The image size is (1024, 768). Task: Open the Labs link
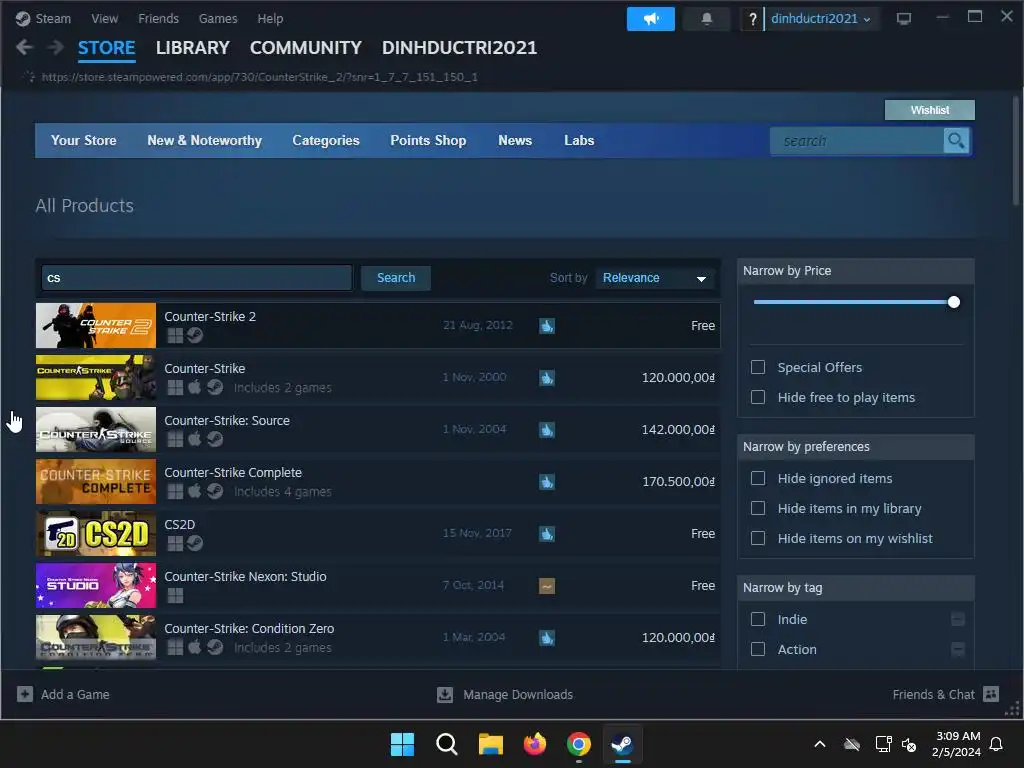click(x=579, y=140)
